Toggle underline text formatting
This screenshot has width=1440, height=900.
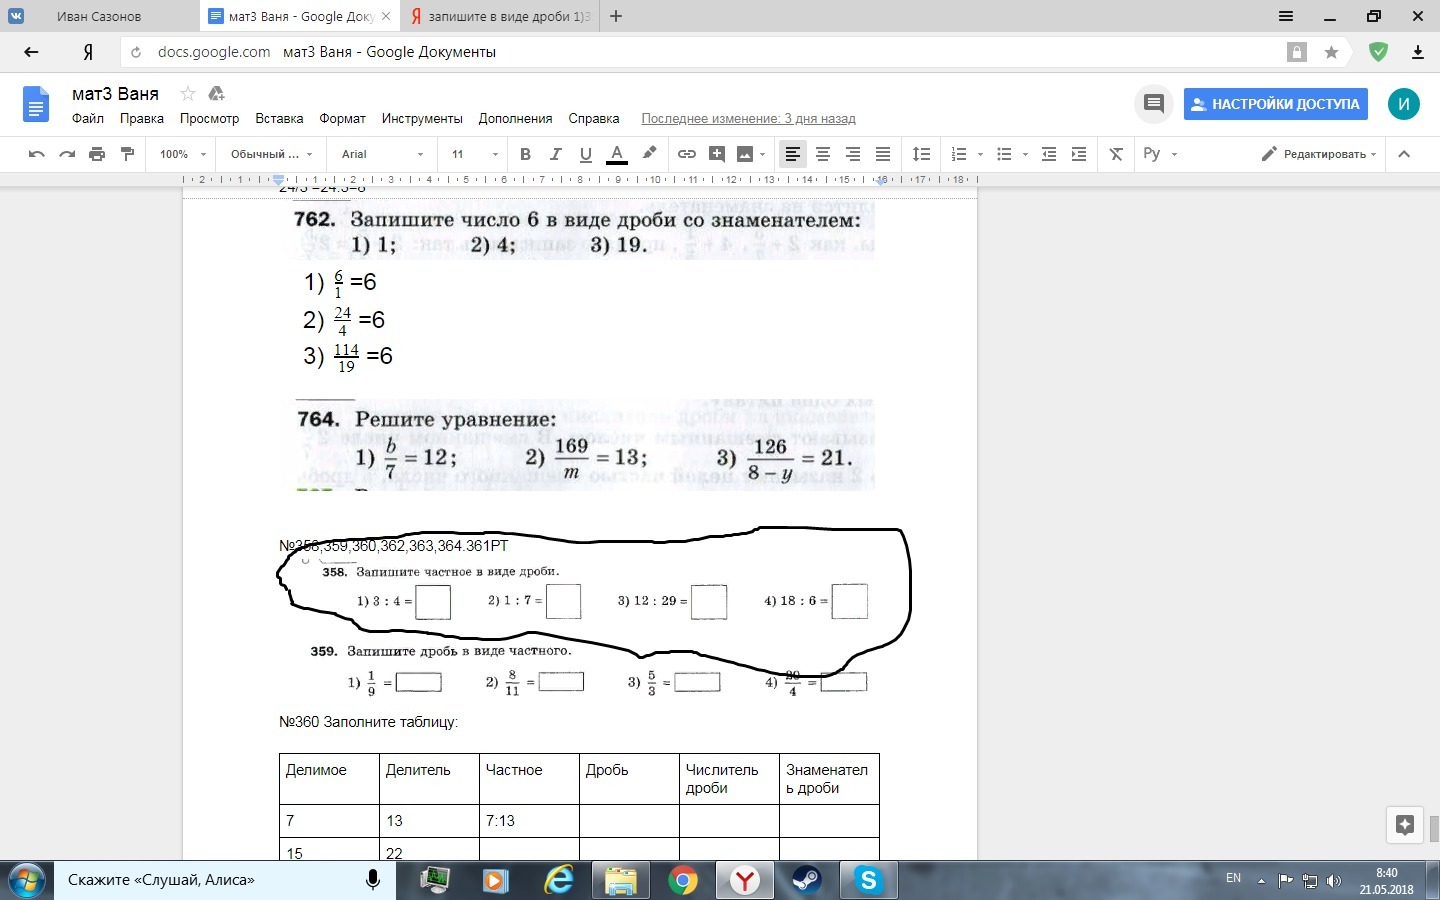(586, 154)
